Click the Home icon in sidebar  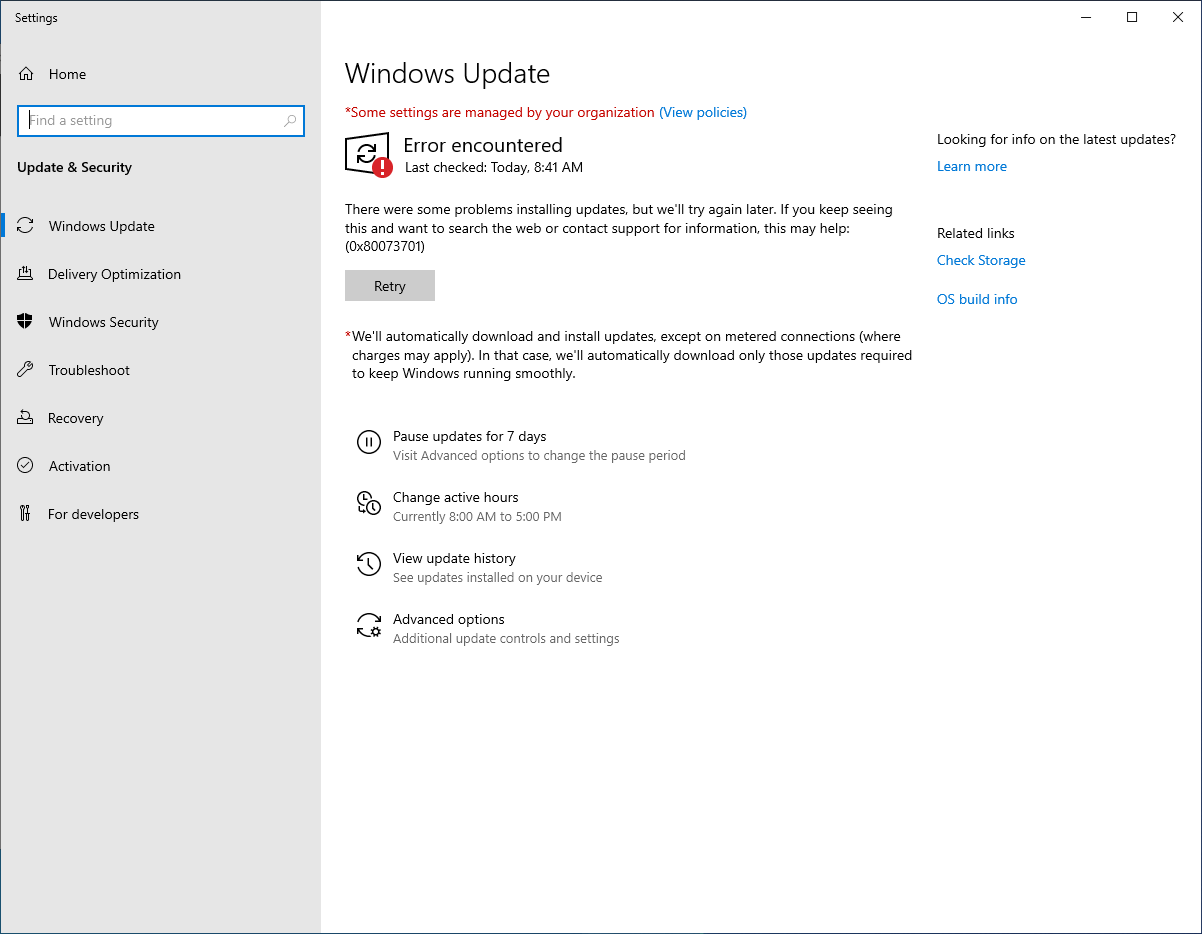[x=26, y=74]
